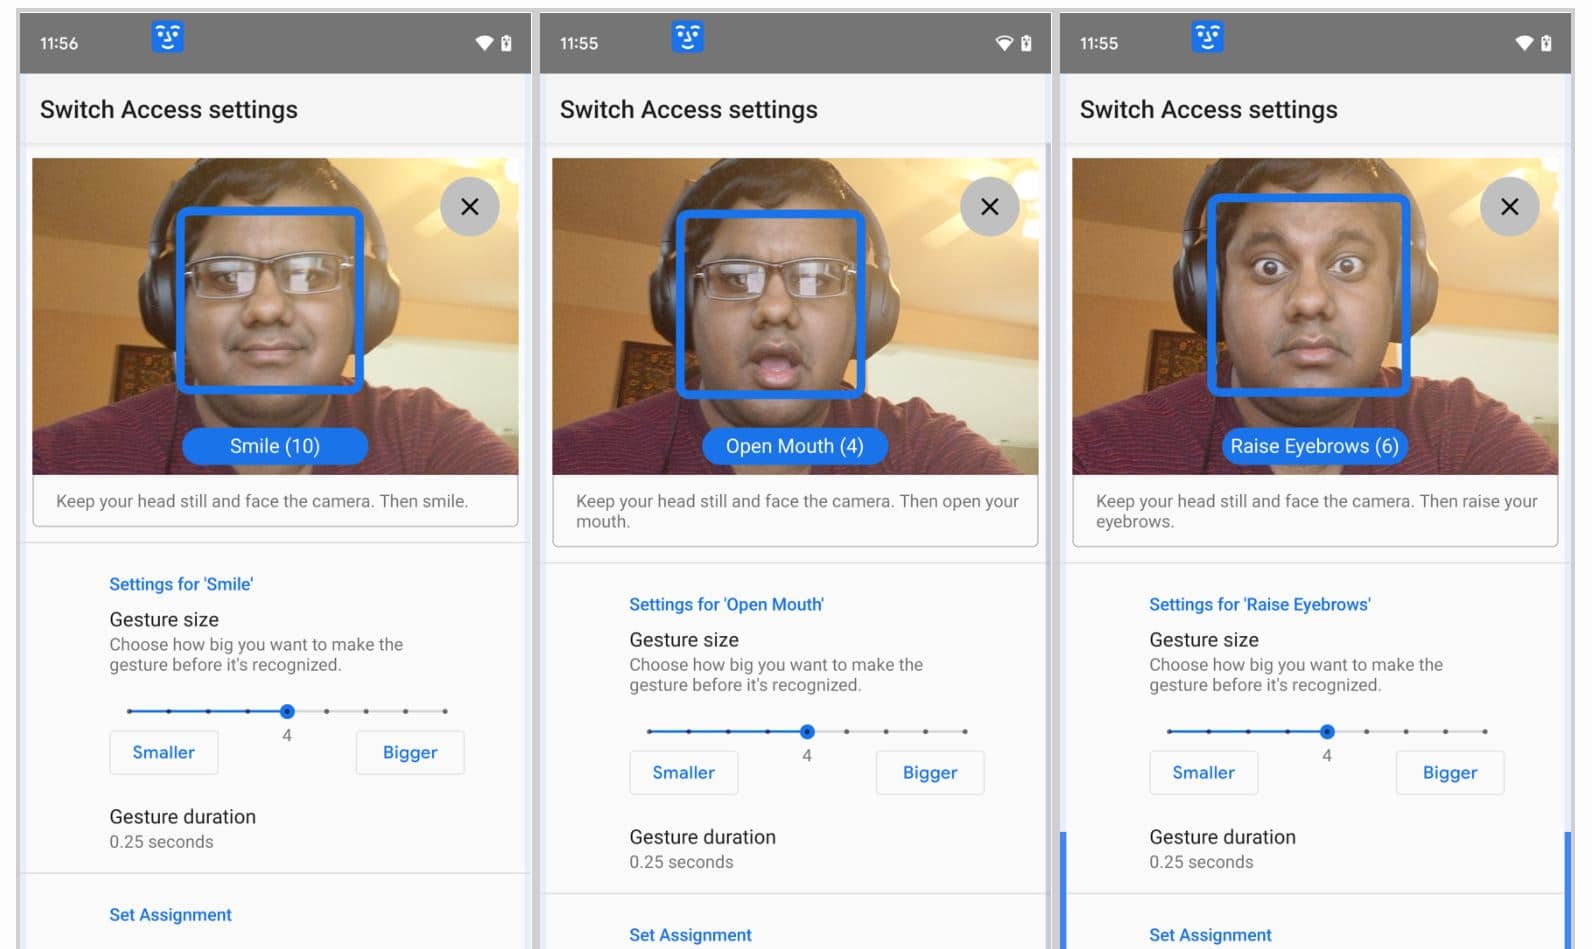Increase Open Mouth gesture size with Bigger
Viewport: 1592px width, 949px height.
point(929,773)
